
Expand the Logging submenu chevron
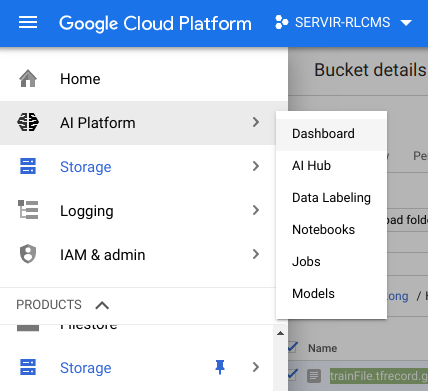click(256, 210)
